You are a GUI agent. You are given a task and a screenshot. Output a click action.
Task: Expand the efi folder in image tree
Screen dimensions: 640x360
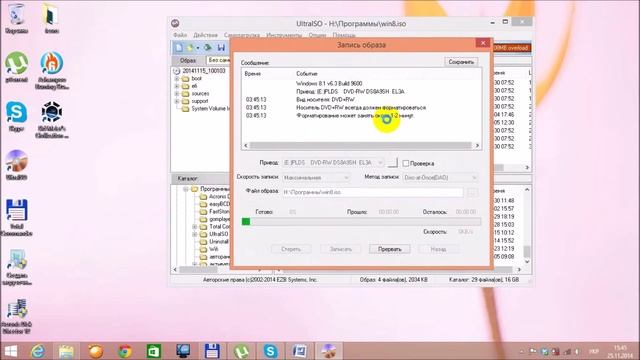coord(177,86)
